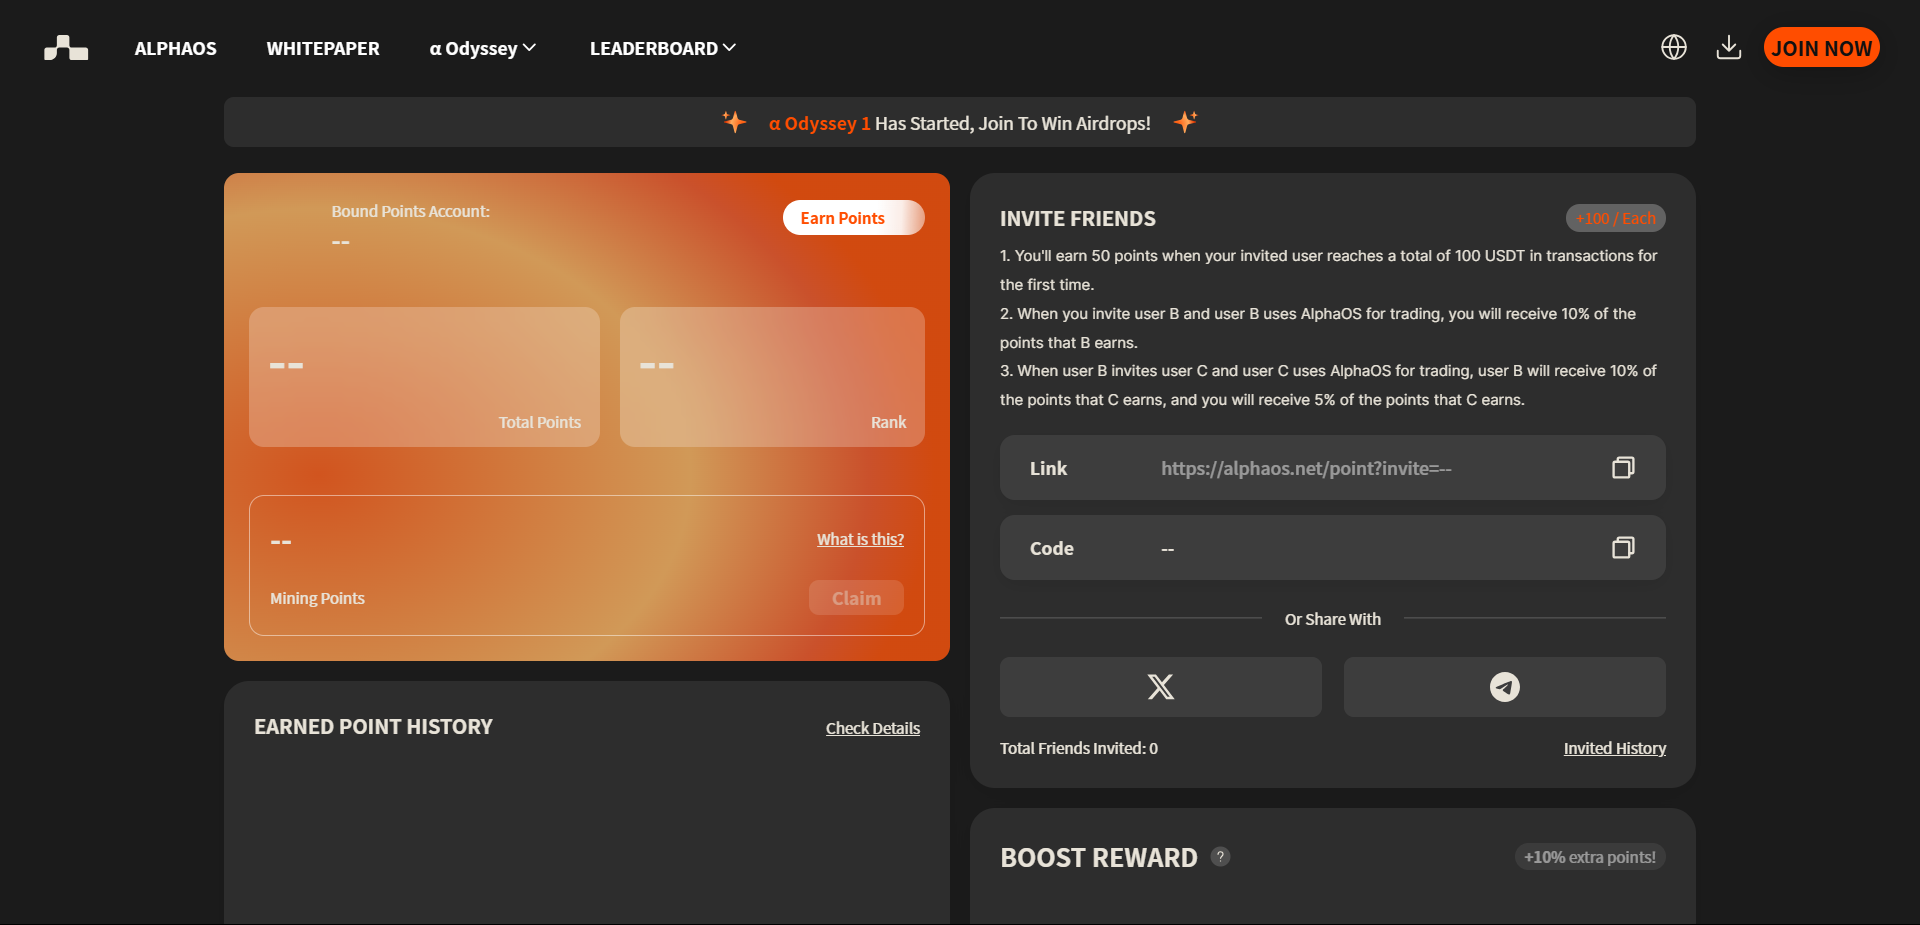Open the WHITEPAPER menu item
The image size is (1920, 925).
click(x=323, y=48)
